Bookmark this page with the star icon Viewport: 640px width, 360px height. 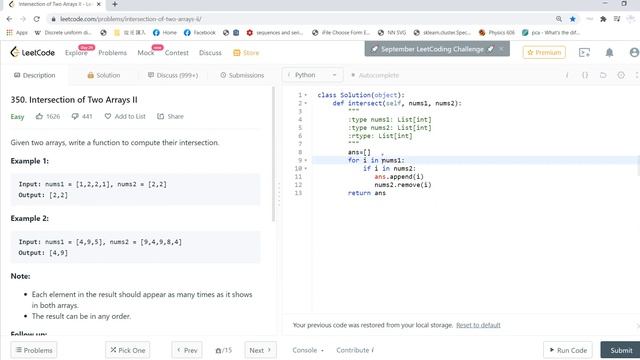click(573, 19)
